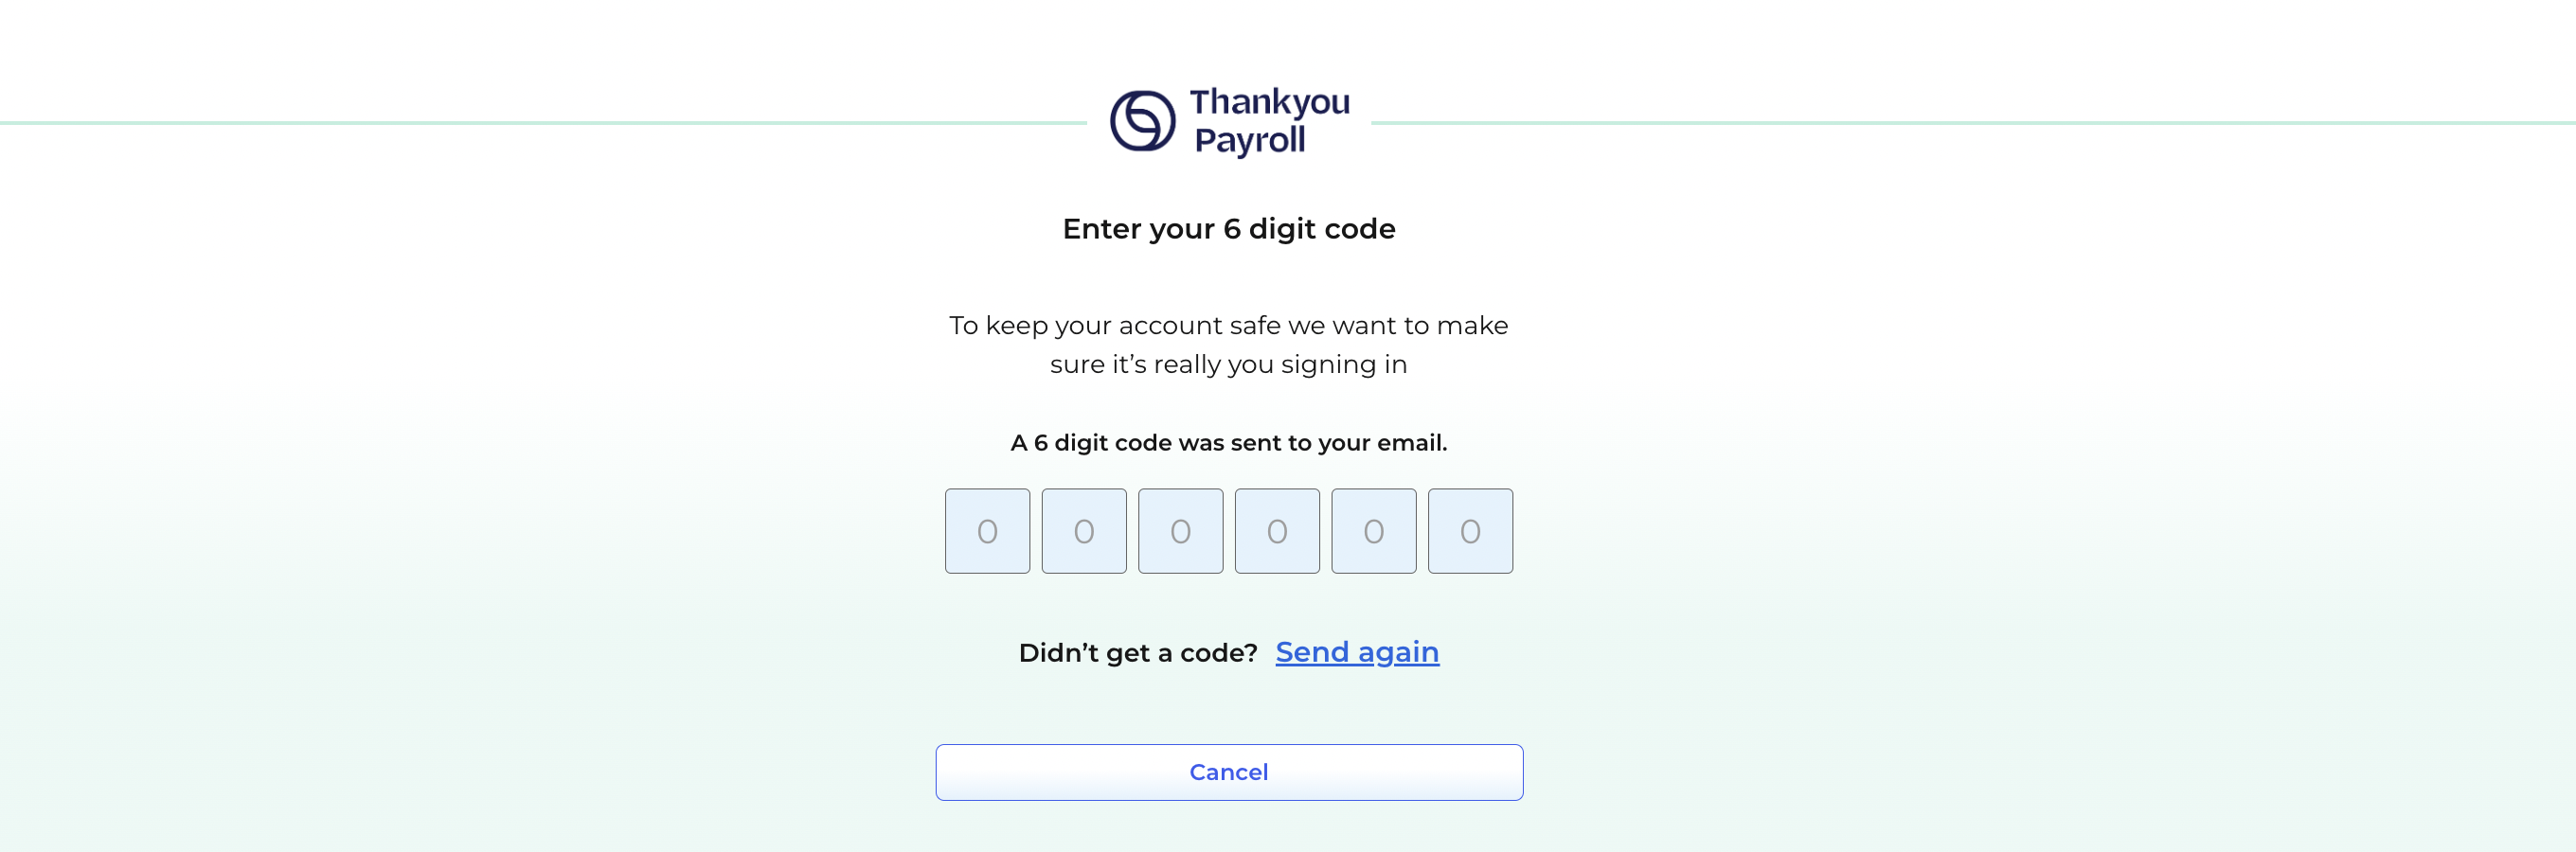Screen dimensions: 2576x852
Task: Click the bold code-sent-to-email message
Action: [x=1228, y=442]
